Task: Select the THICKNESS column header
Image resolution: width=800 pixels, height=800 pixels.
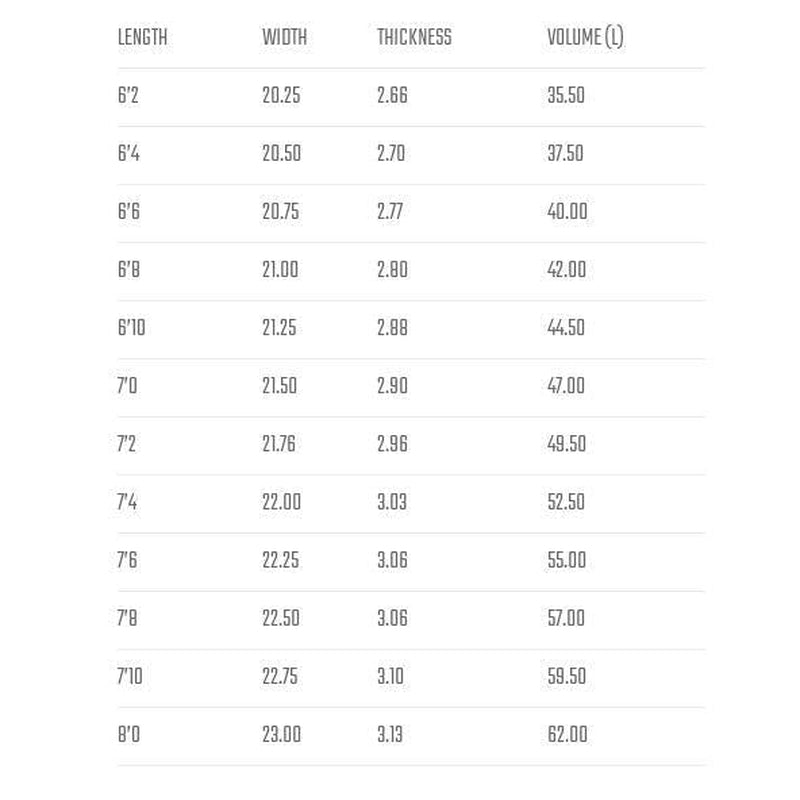Action: (414, 39)
